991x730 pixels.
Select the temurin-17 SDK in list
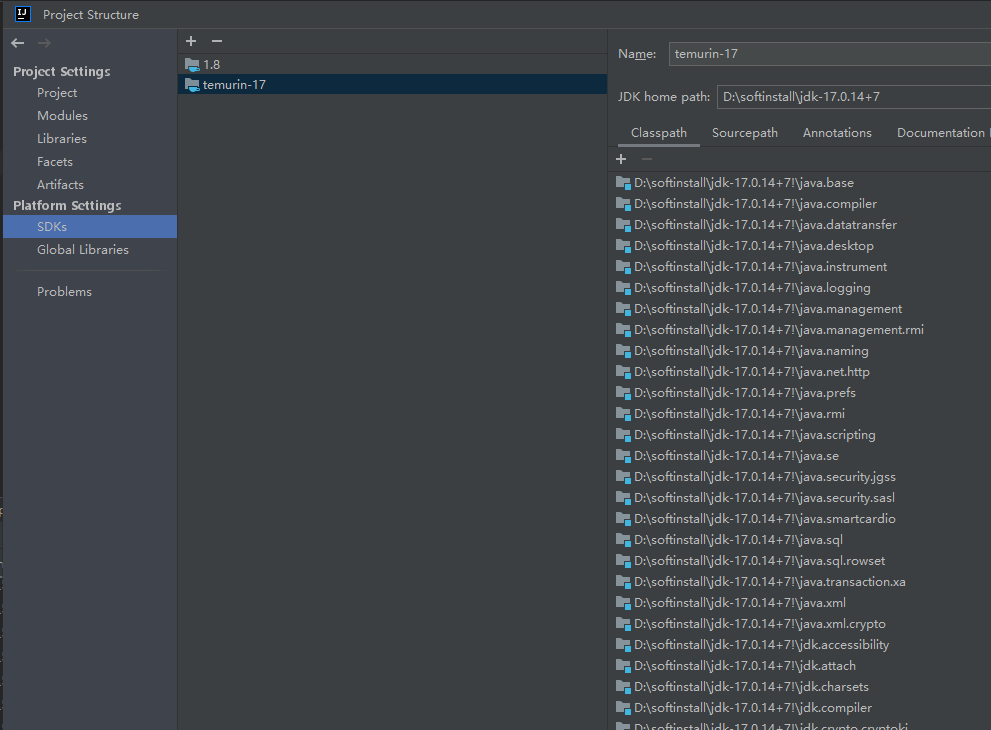coord(392,85)
